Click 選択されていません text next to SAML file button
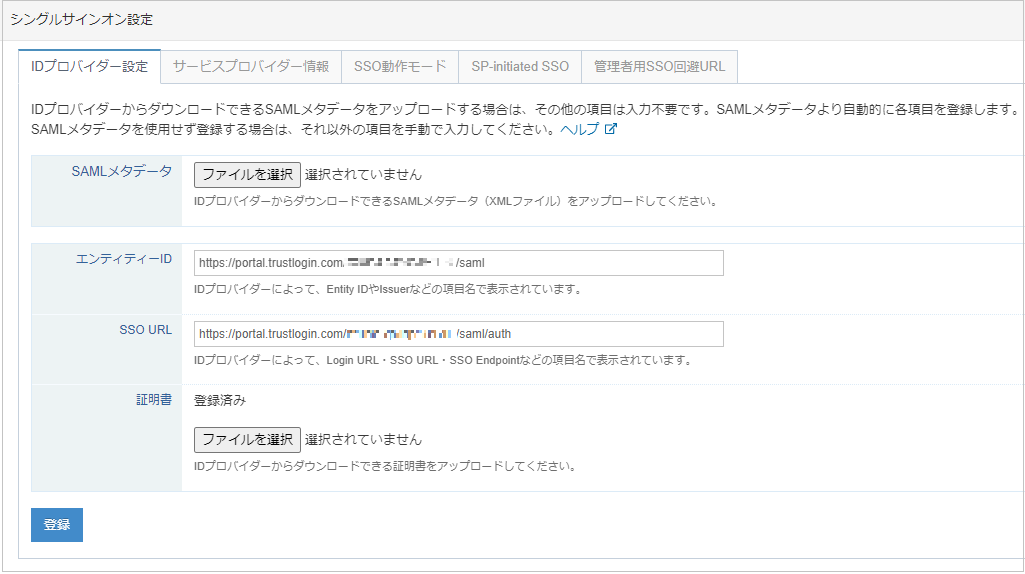 click(x=363, y=175)
